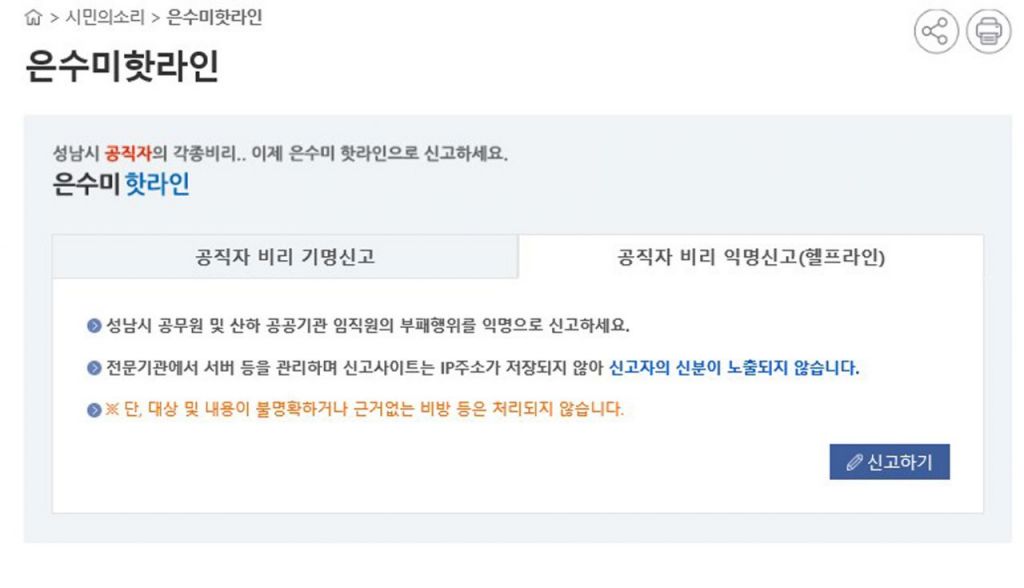The image size is (1024, 588).
Task: Click the pencil icon on the 신고하기 button
Action: pos(854,463)
